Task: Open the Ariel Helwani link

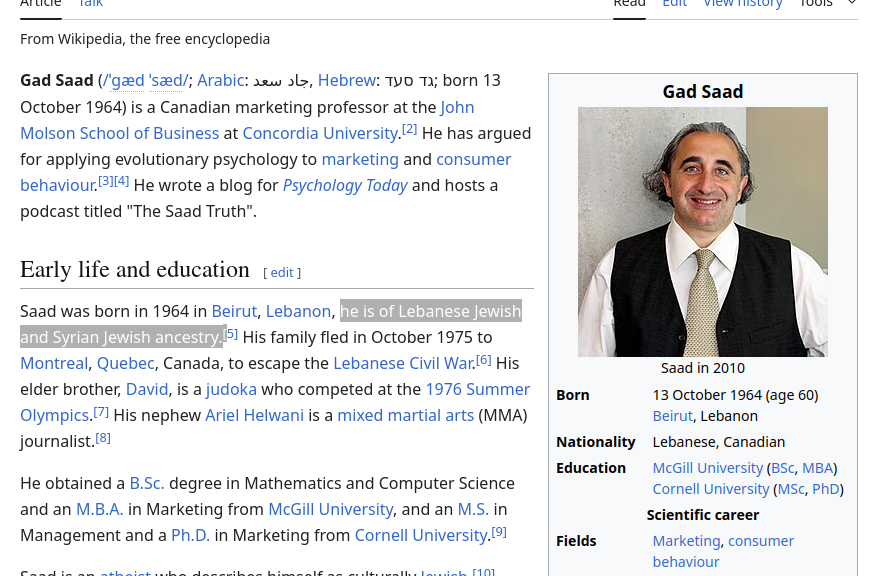Action: tap(254, 415)
